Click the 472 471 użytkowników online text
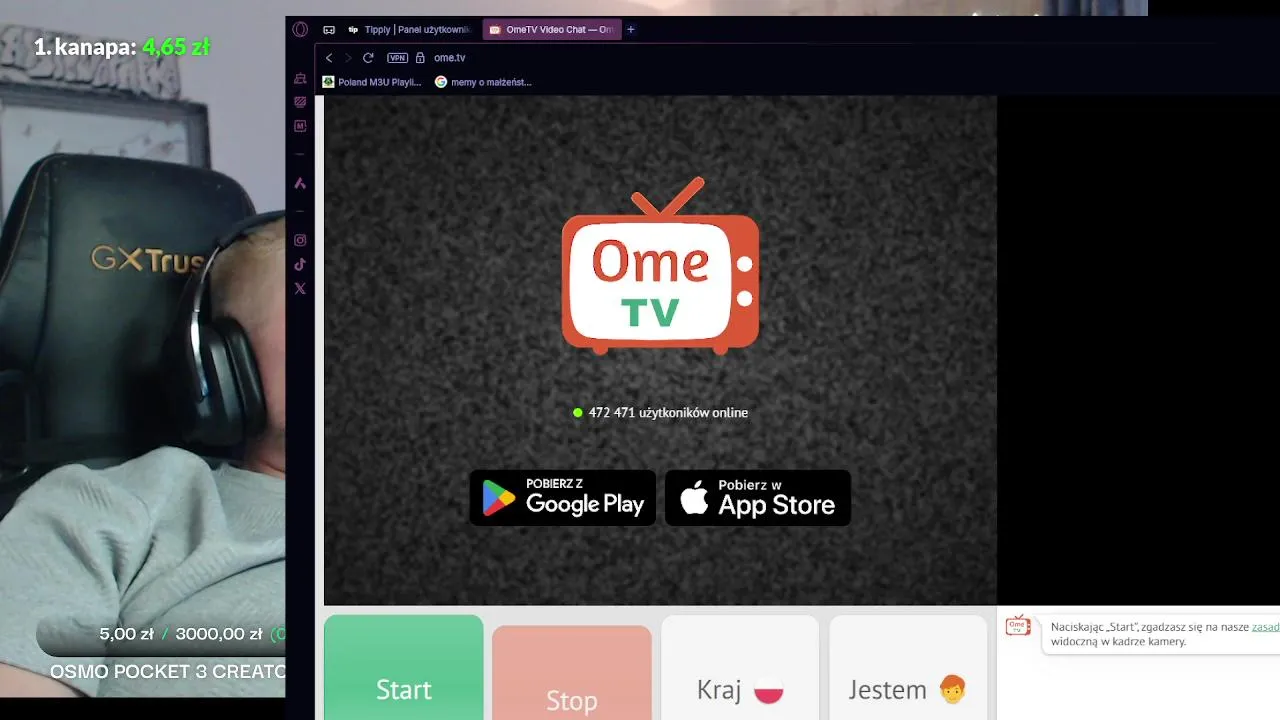 (x=668, y=412)
